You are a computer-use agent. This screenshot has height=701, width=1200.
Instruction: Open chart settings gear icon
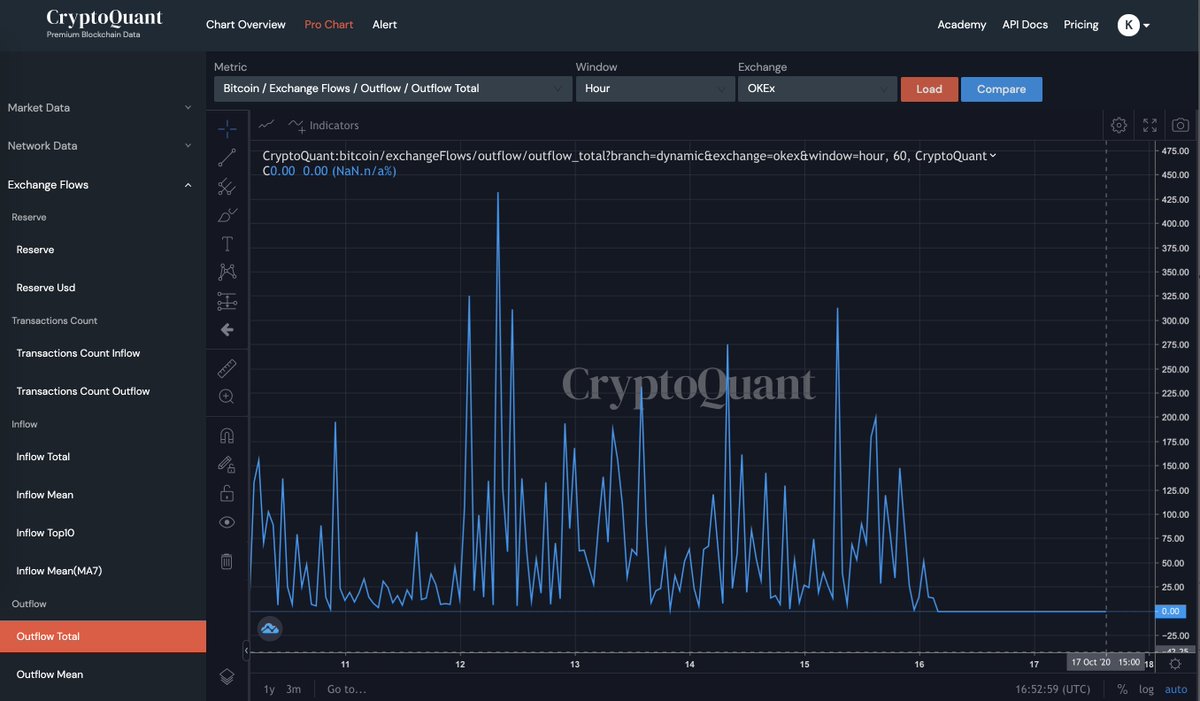click(1119, 125)
